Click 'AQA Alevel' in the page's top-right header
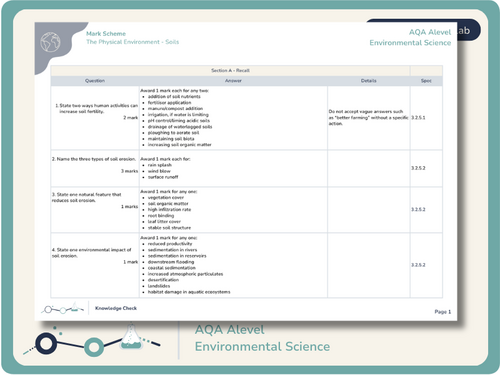The width and height of the screenshot is (500, 375). tap(430, 32)
